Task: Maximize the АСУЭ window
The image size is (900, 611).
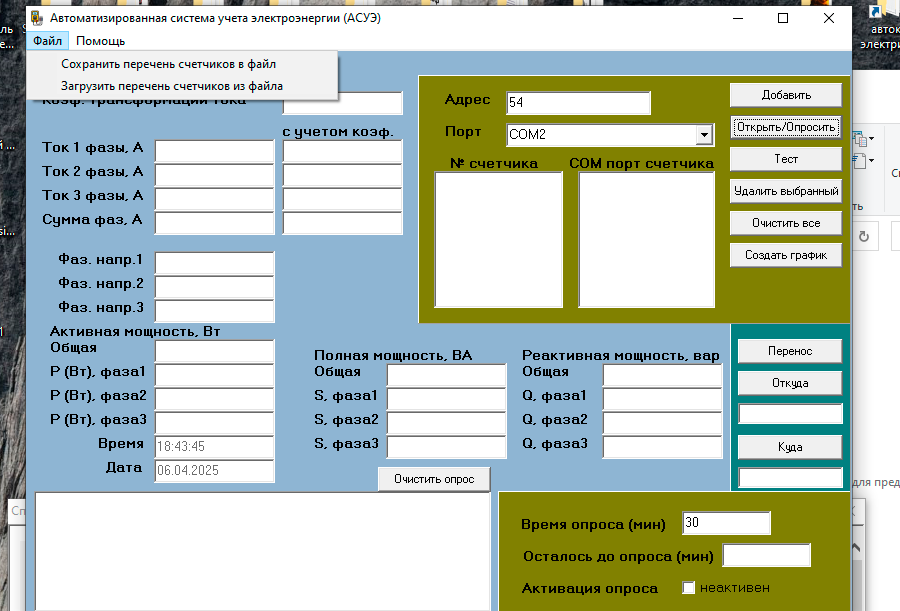Action: click(x=783, y=18)
